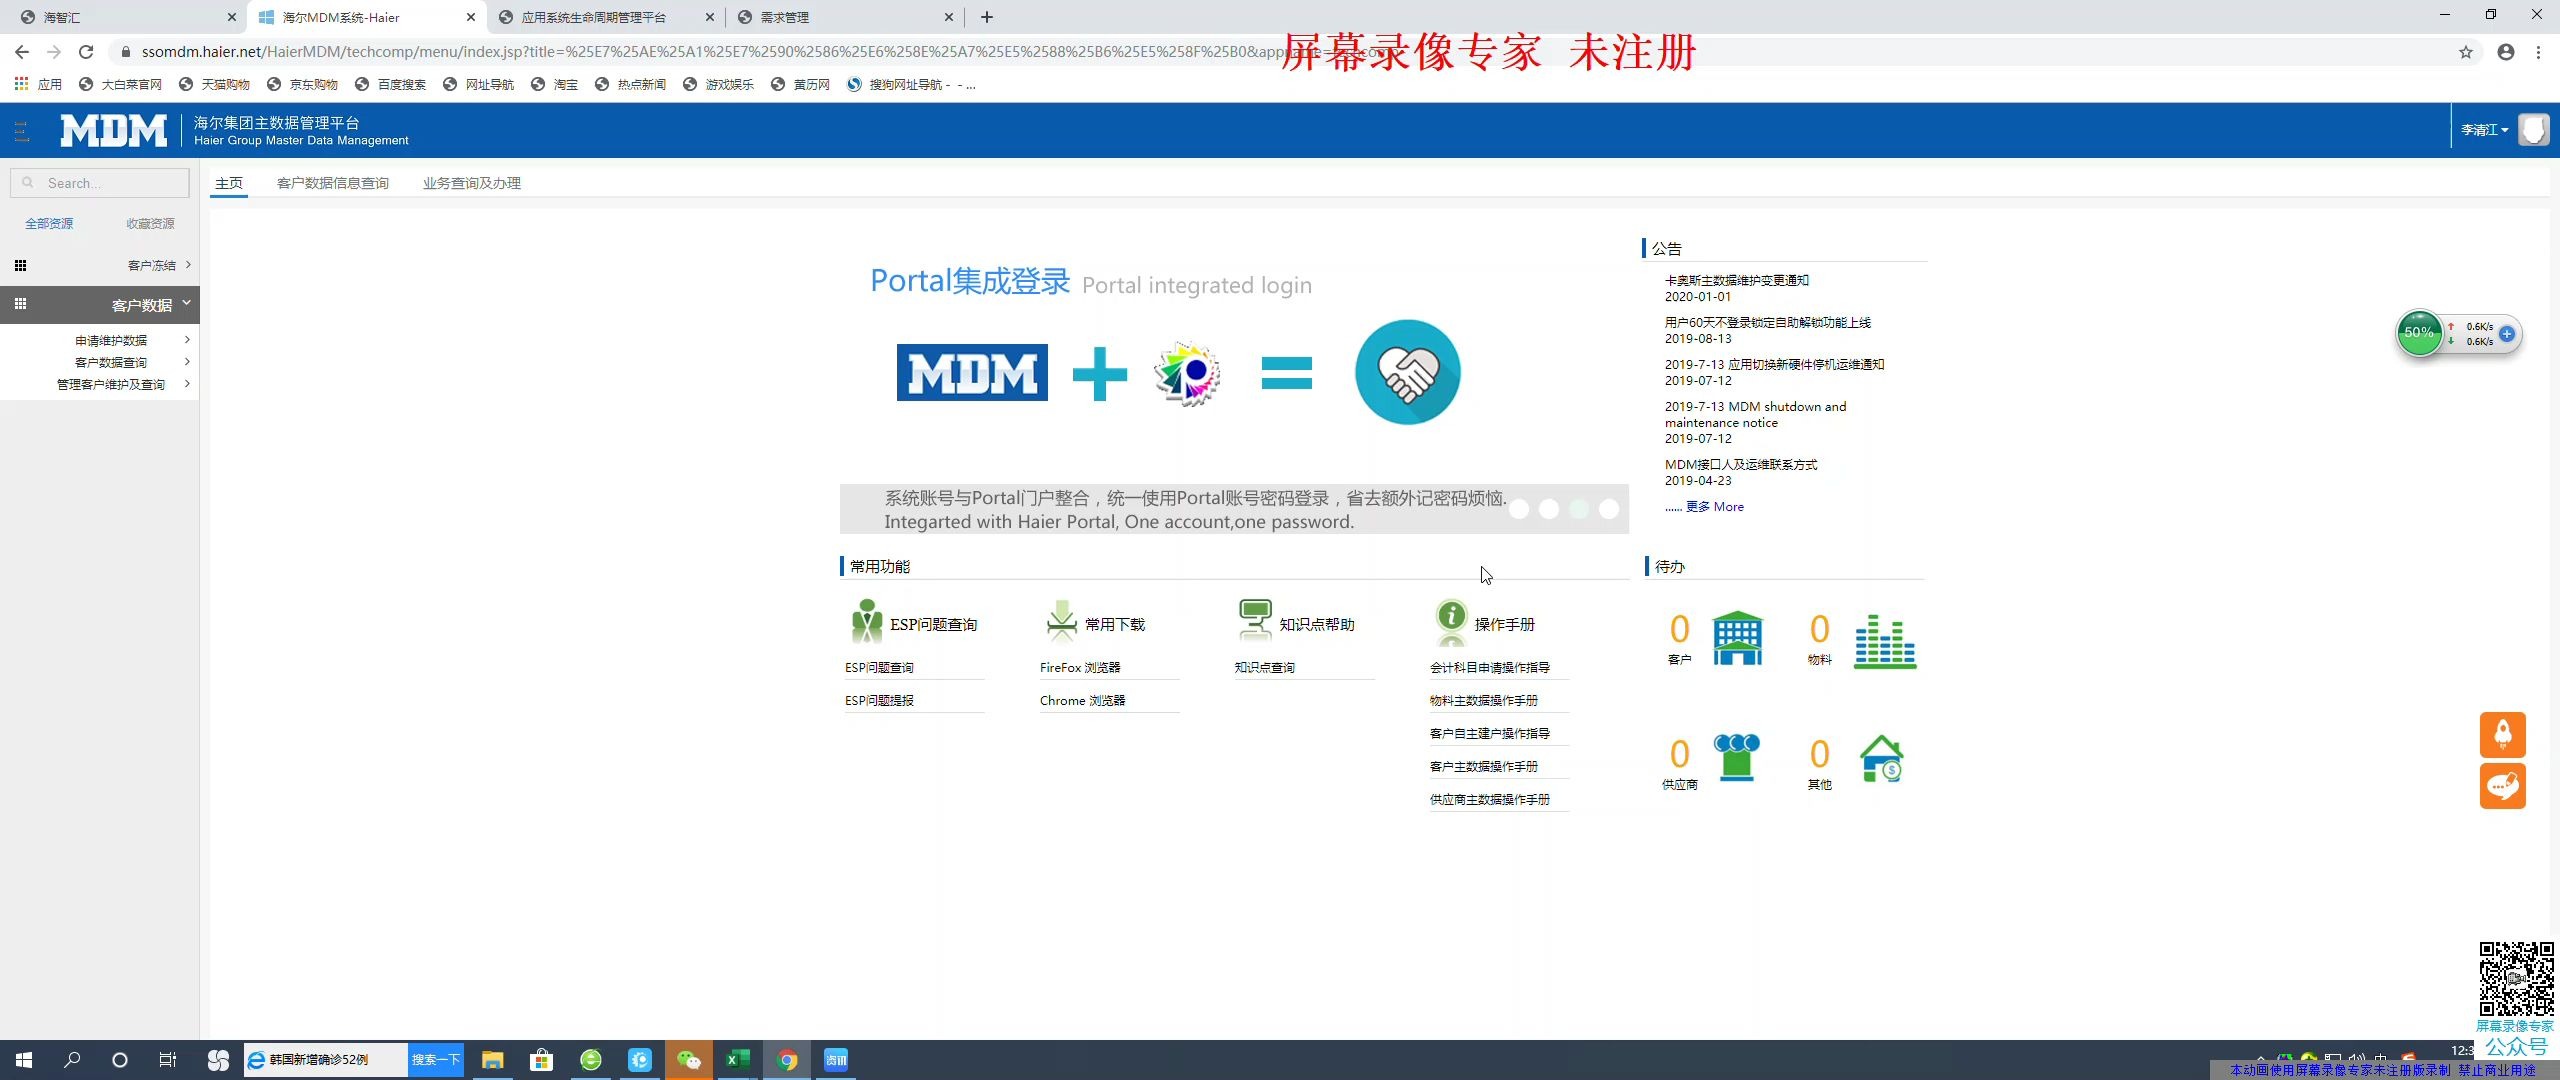Click the rocket icon on right edge
Screen dimensions: 2560x1080
click(x=2502, y=735)
